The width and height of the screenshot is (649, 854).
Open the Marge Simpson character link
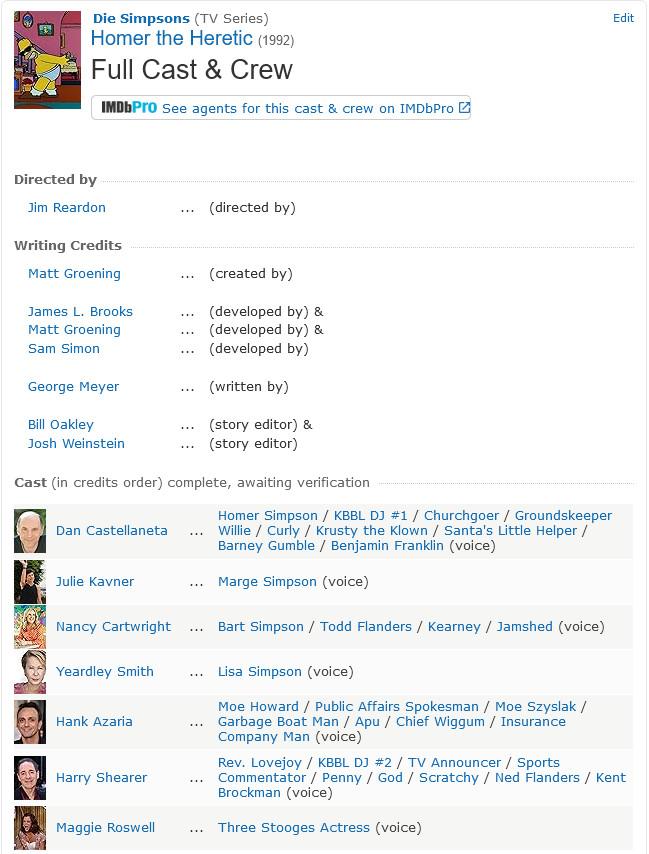point(267,582)
